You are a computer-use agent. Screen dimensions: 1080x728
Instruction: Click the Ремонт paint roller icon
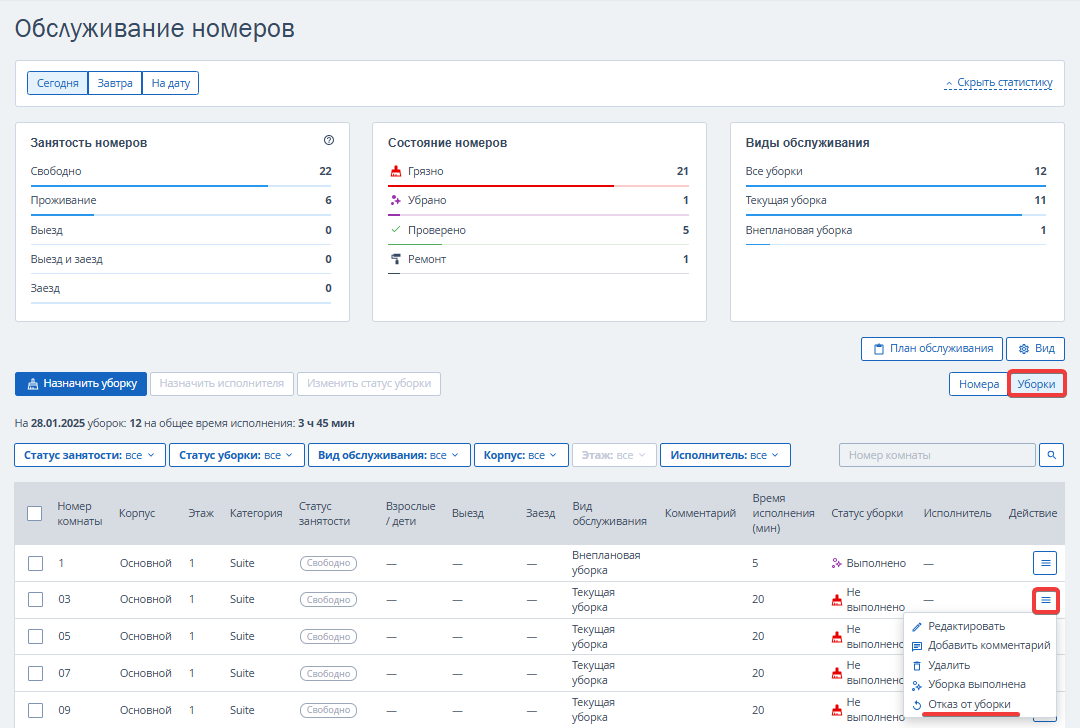pyautogui.click(x=395, y=259)
